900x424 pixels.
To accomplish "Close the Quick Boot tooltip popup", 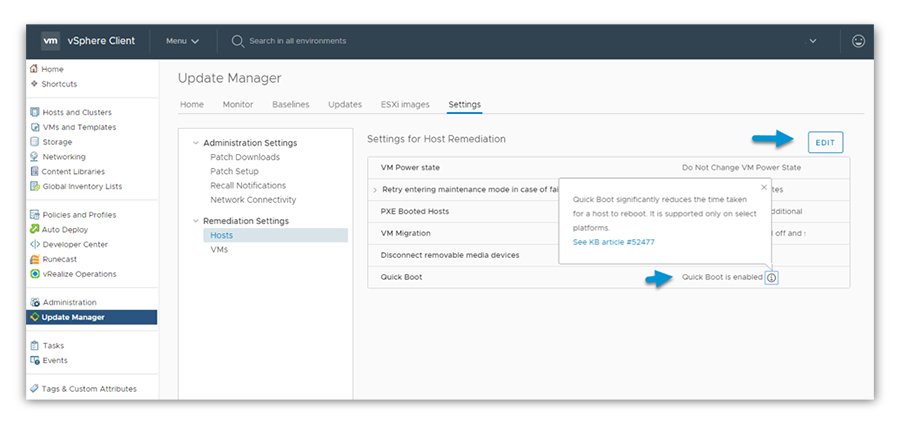I will point(763,187).
